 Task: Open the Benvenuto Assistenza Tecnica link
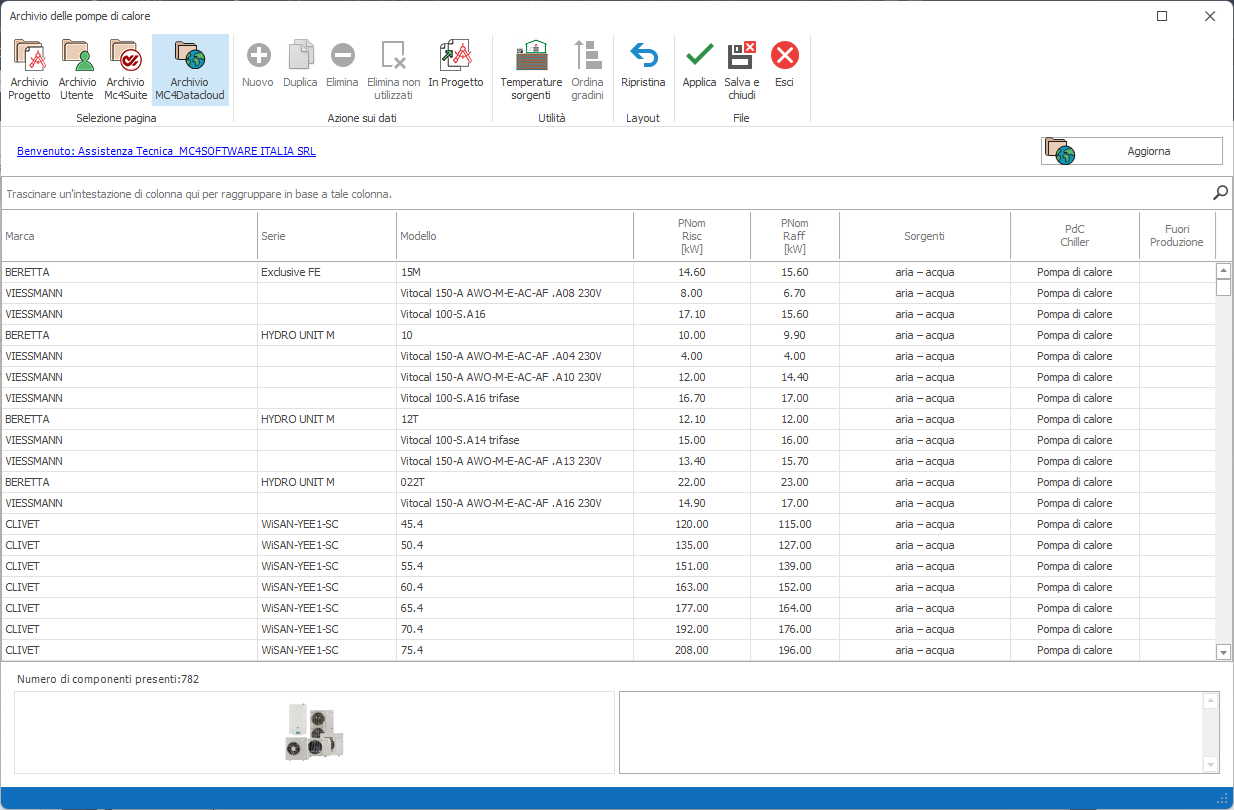[166, 152]
